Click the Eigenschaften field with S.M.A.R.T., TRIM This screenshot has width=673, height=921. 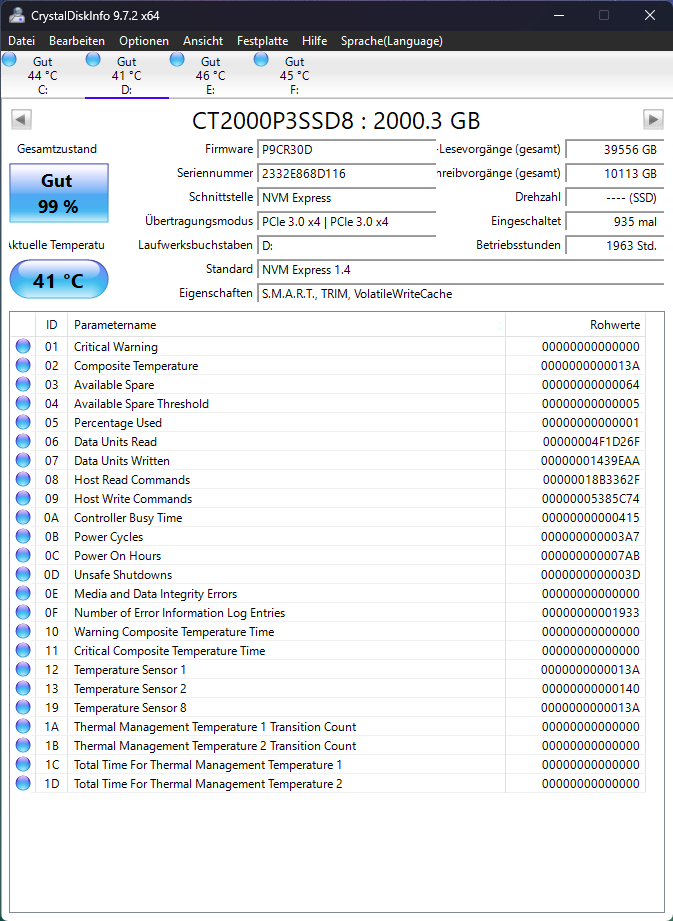tap(460, 294)
